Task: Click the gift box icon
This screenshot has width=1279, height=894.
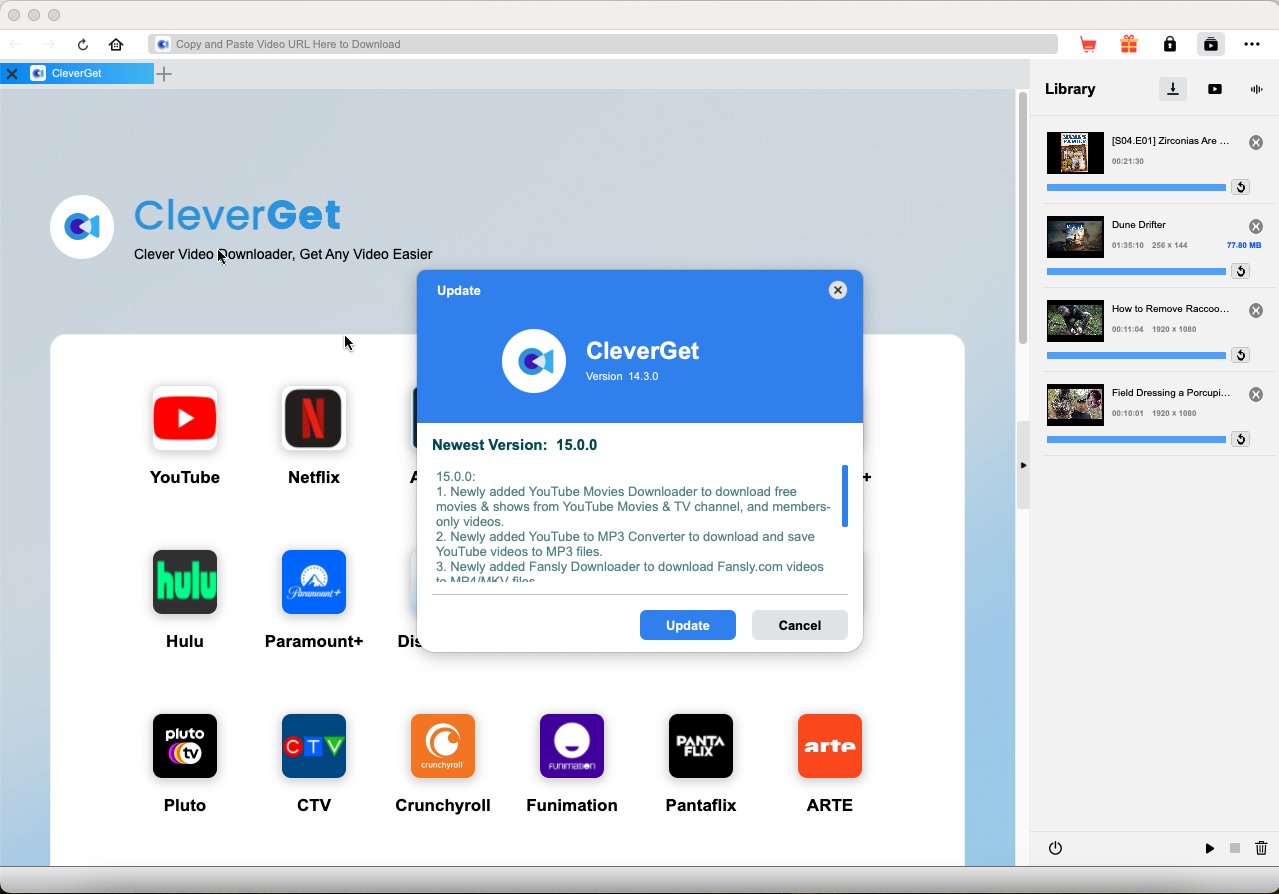Action: tap(1129, 44)
